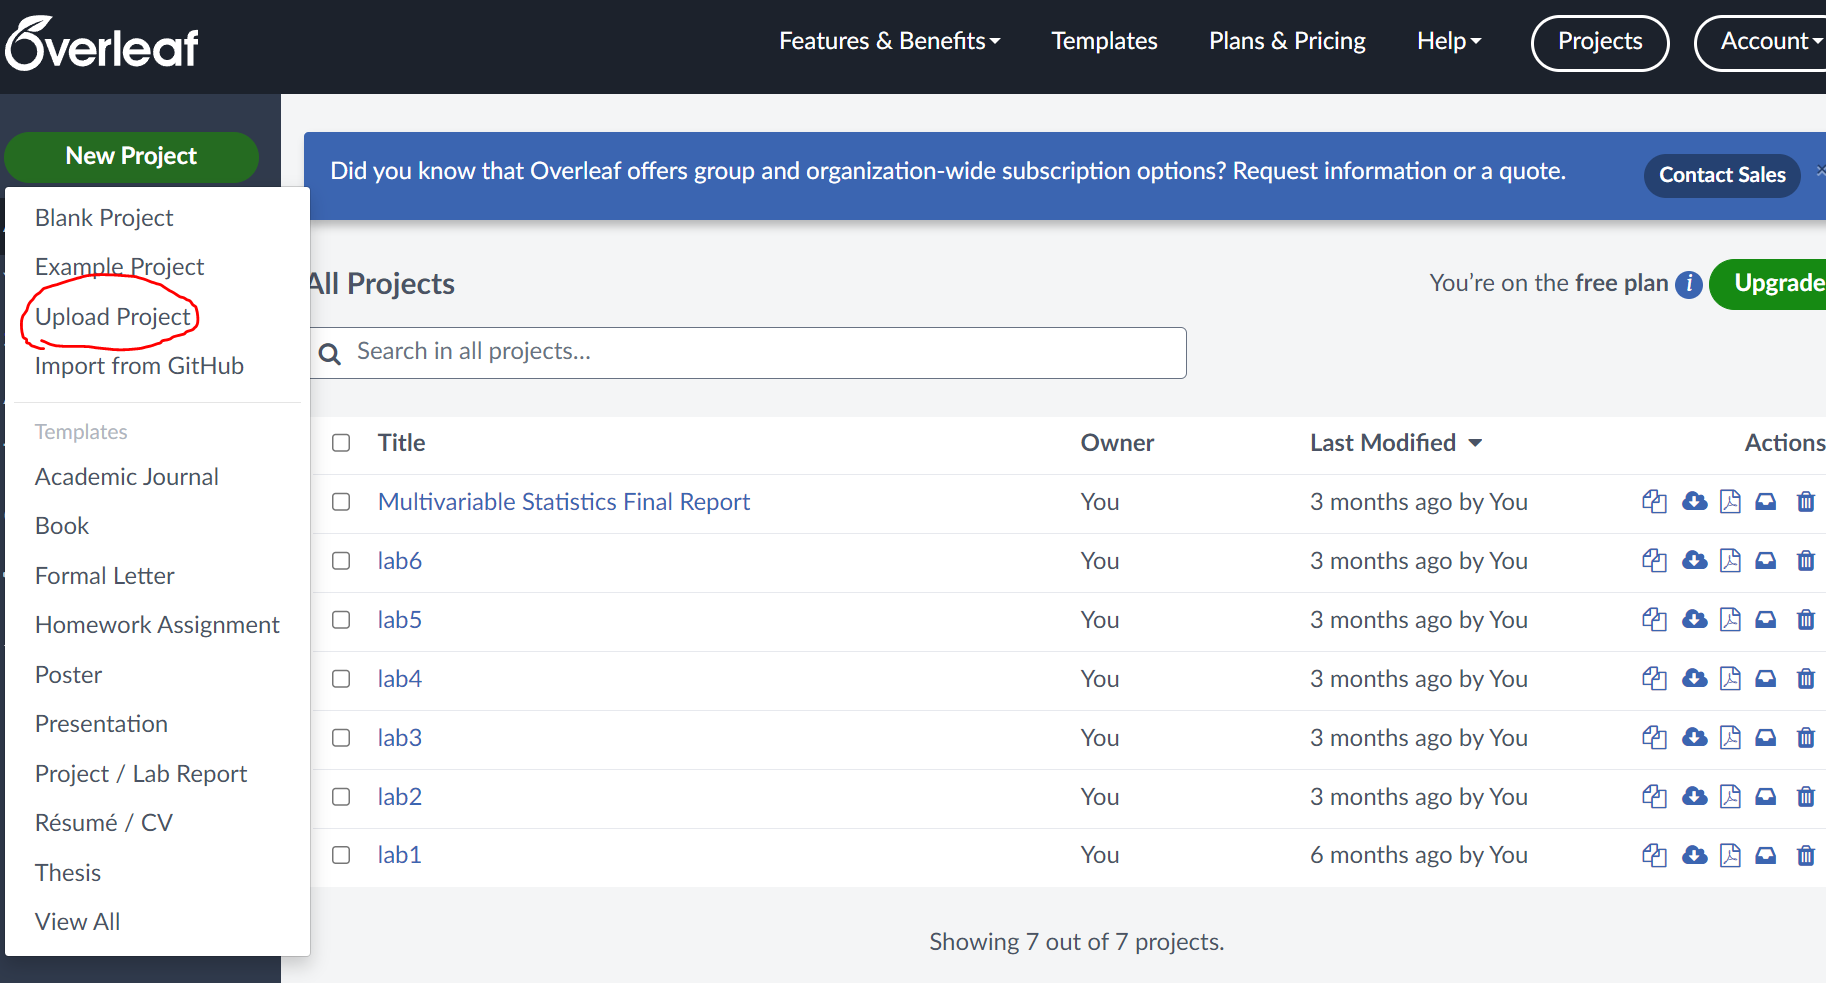The image size is (1826, 983).
Task: Pick the Poster template
Action: 68,675
